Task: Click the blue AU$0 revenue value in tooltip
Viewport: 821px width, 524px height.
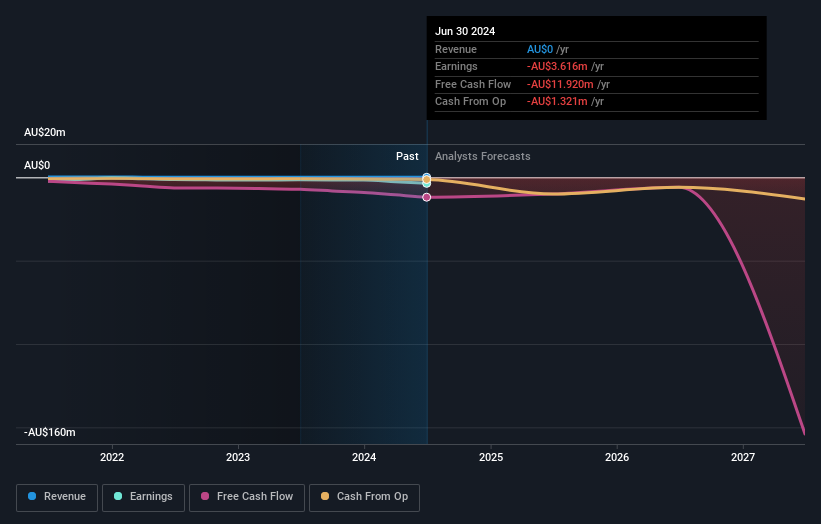Action: tap(540, 49)
